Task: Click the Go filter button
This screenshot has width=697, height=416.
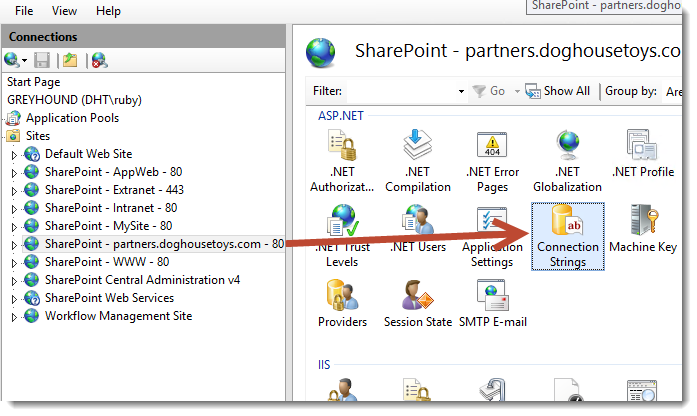Action: click(x=488, y=91)
